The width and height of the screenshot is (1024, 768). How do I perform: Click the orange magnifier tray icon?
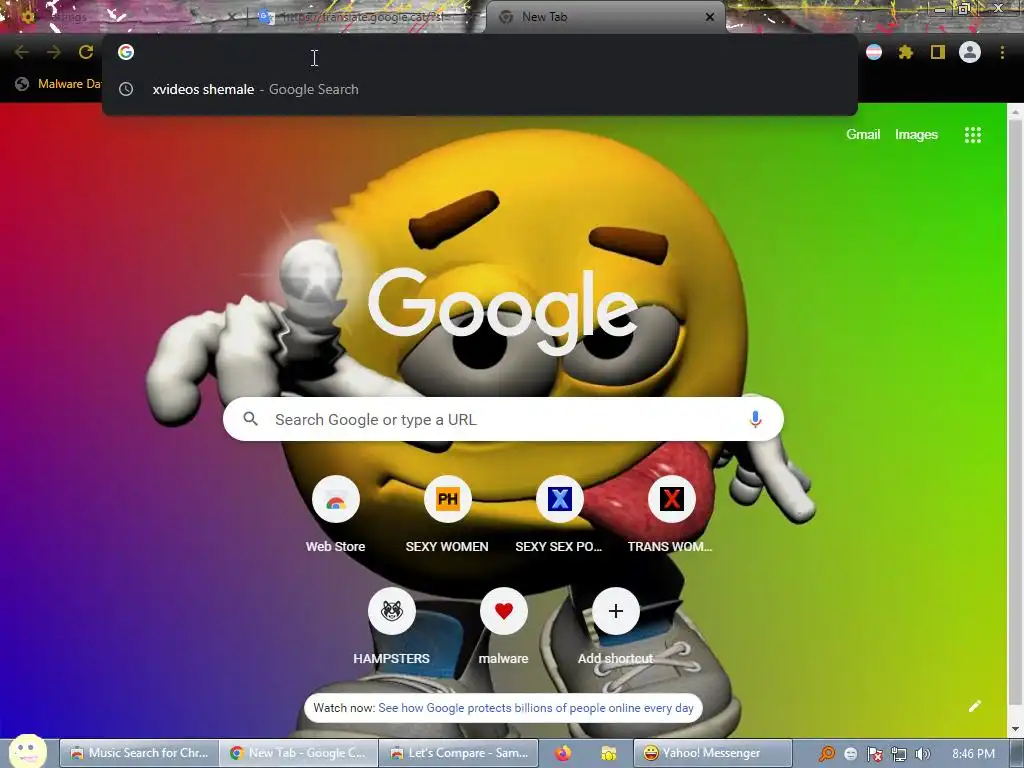(826, 754)
